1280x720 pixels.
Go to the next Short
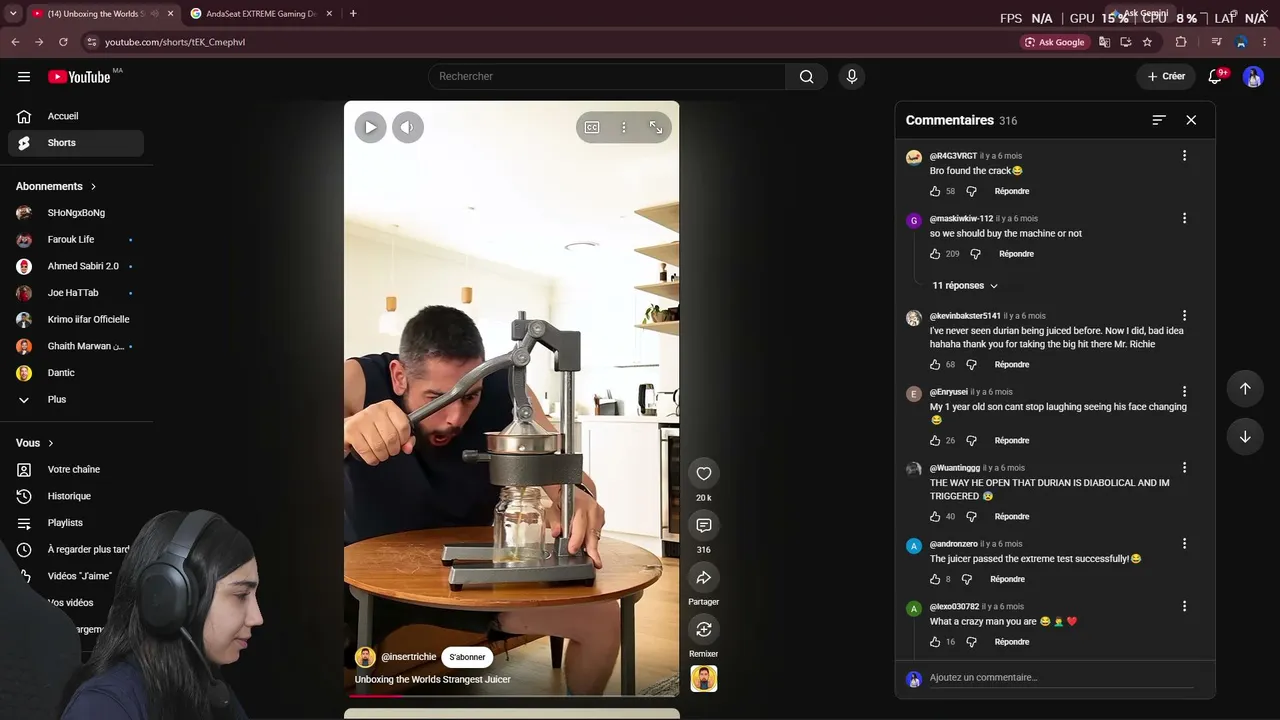tap(1245, 437)
